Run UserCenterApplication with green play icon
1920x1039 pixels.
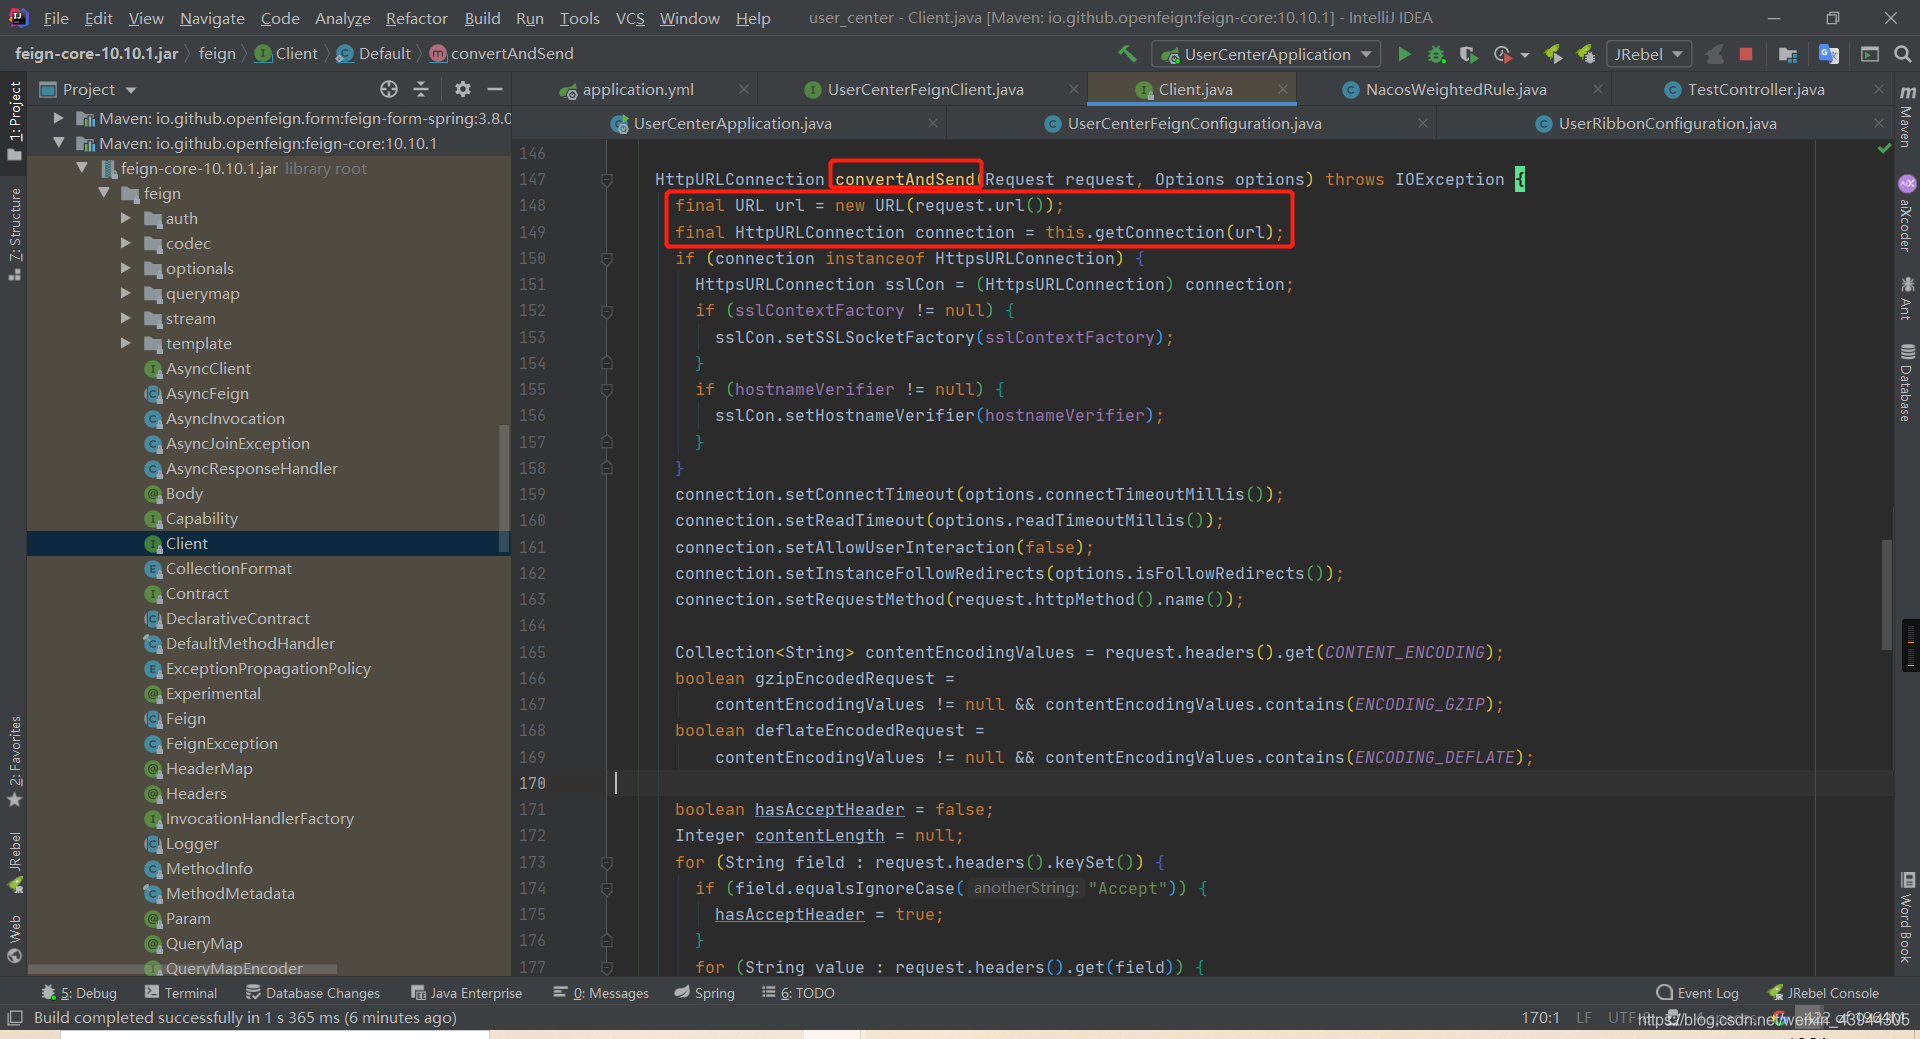1404,54
